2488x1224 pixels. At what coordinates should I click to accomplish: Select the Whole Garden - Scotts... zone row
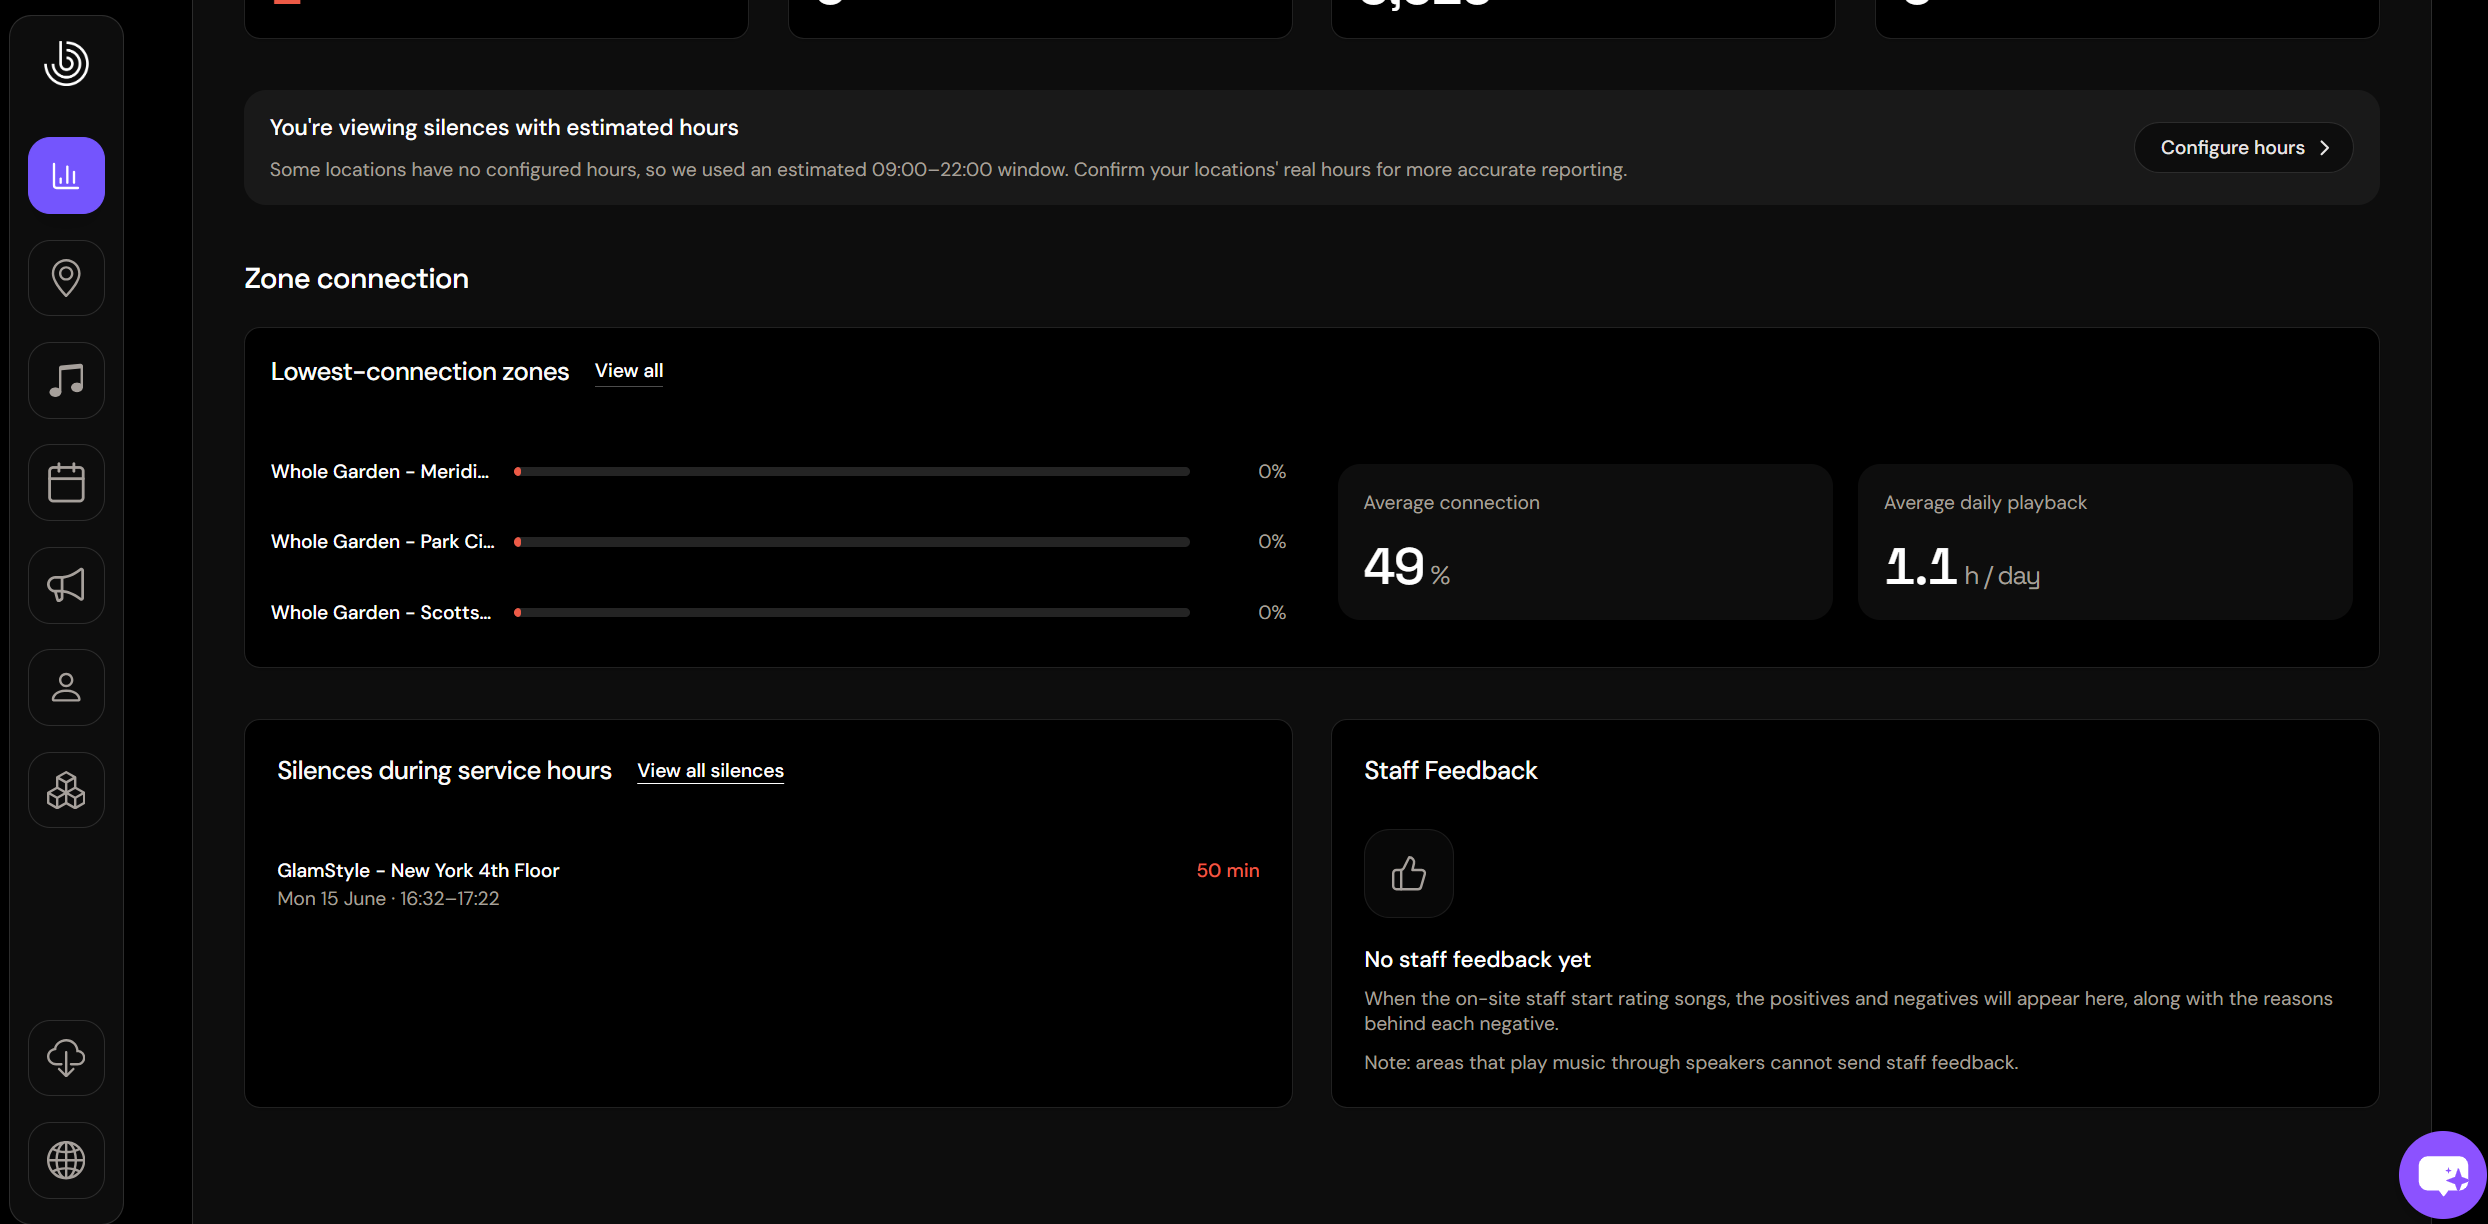(x=778, y=612)
